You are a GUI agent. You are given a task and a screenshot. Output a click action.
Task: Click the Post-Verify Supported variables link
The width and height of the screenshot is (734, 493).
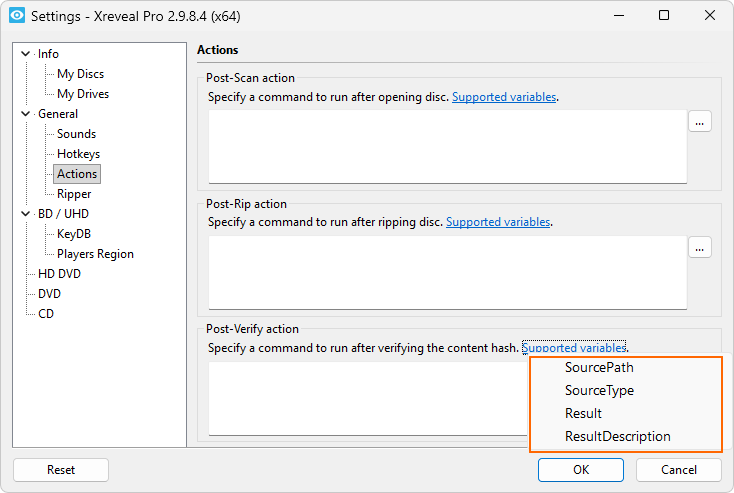tap(574, 347)
